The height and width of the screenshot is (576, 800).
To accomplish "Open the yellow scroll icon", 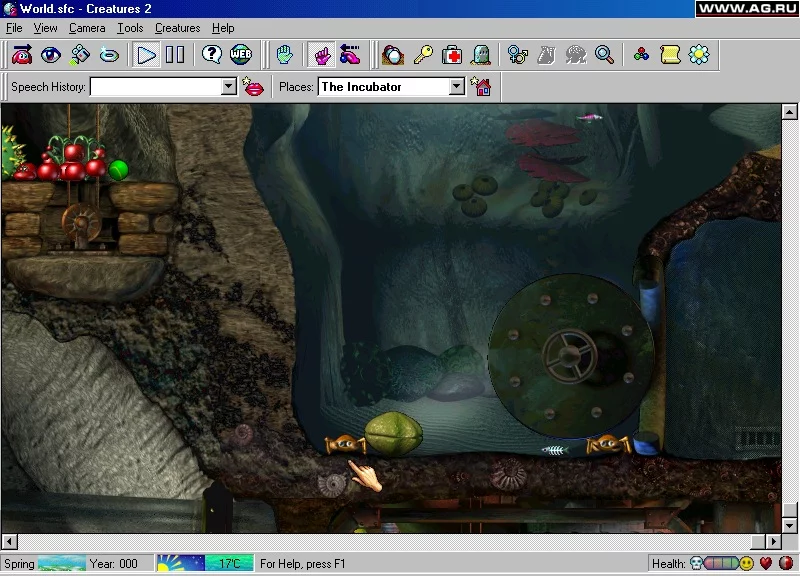I will (670, 55).
